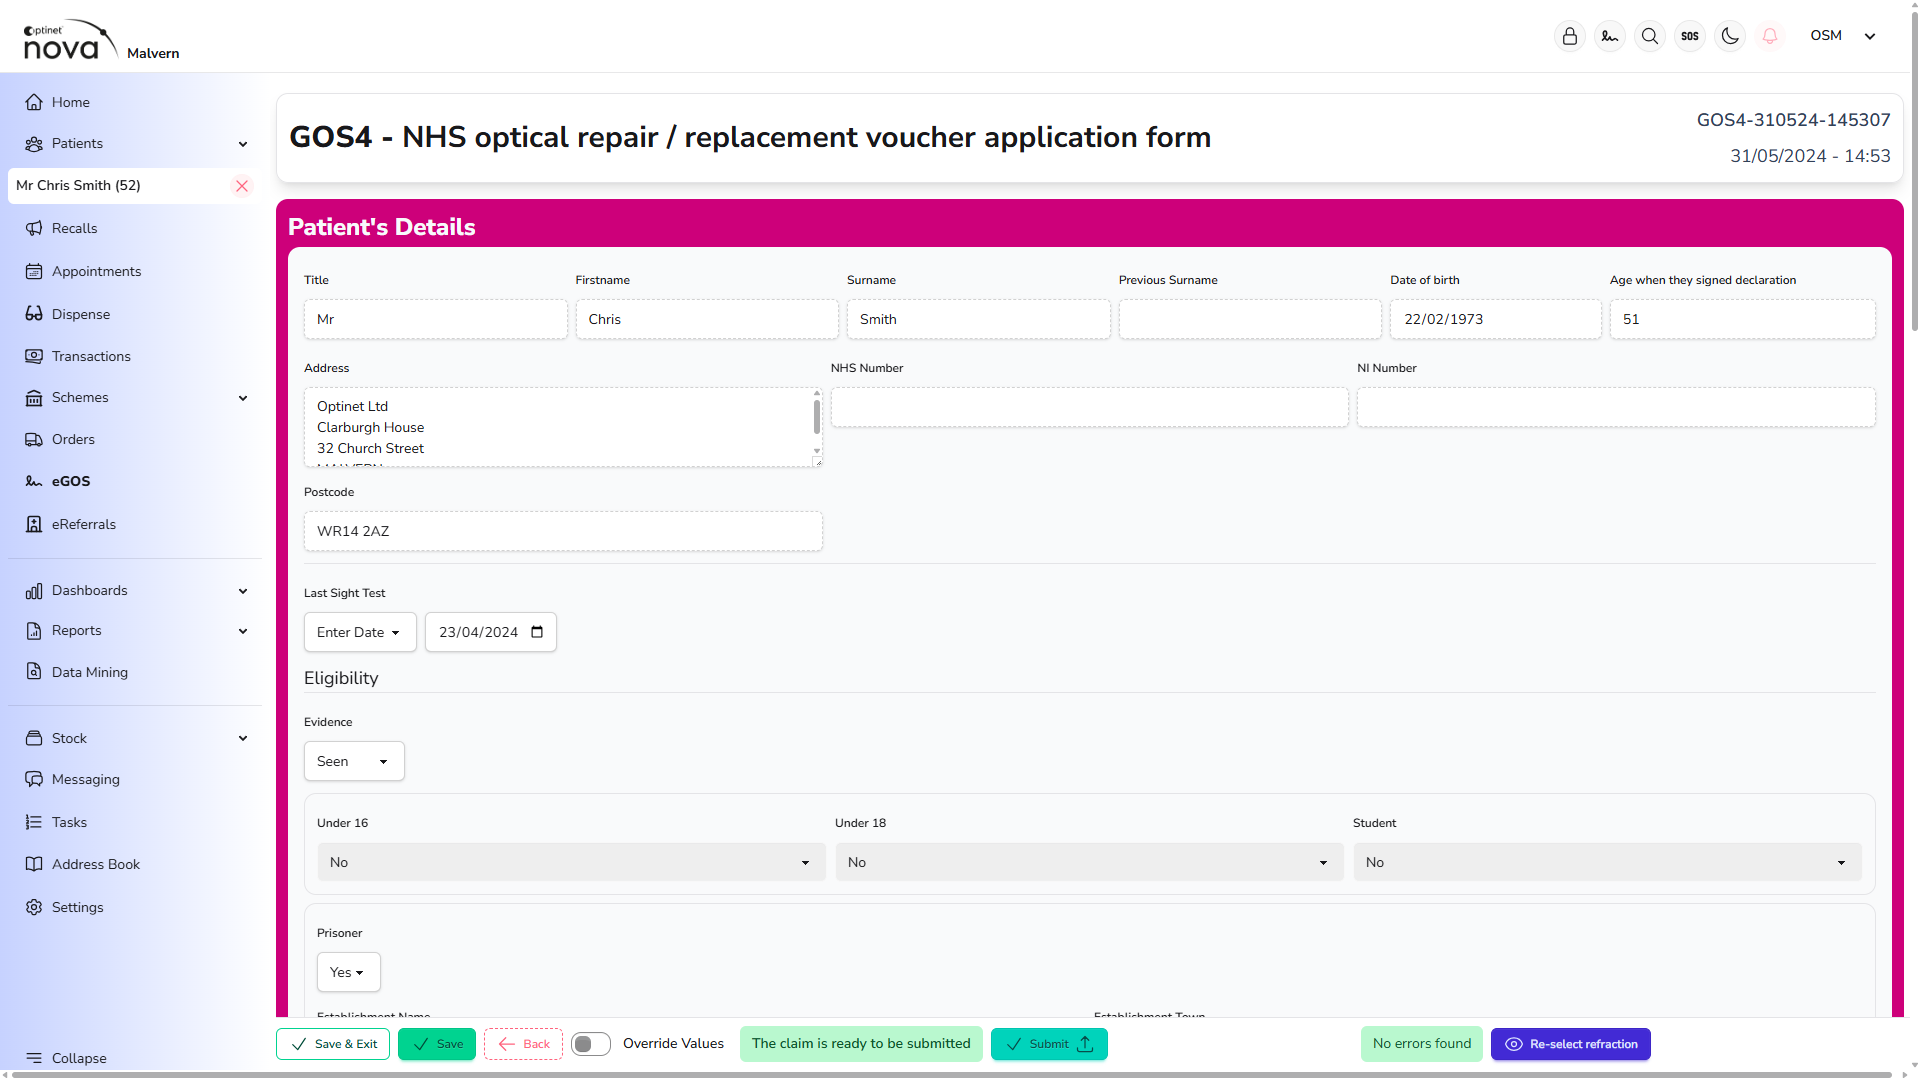1920x1080 pixels.
Task: Click the address box scrollbar
Action: click(x=817, y=418)
